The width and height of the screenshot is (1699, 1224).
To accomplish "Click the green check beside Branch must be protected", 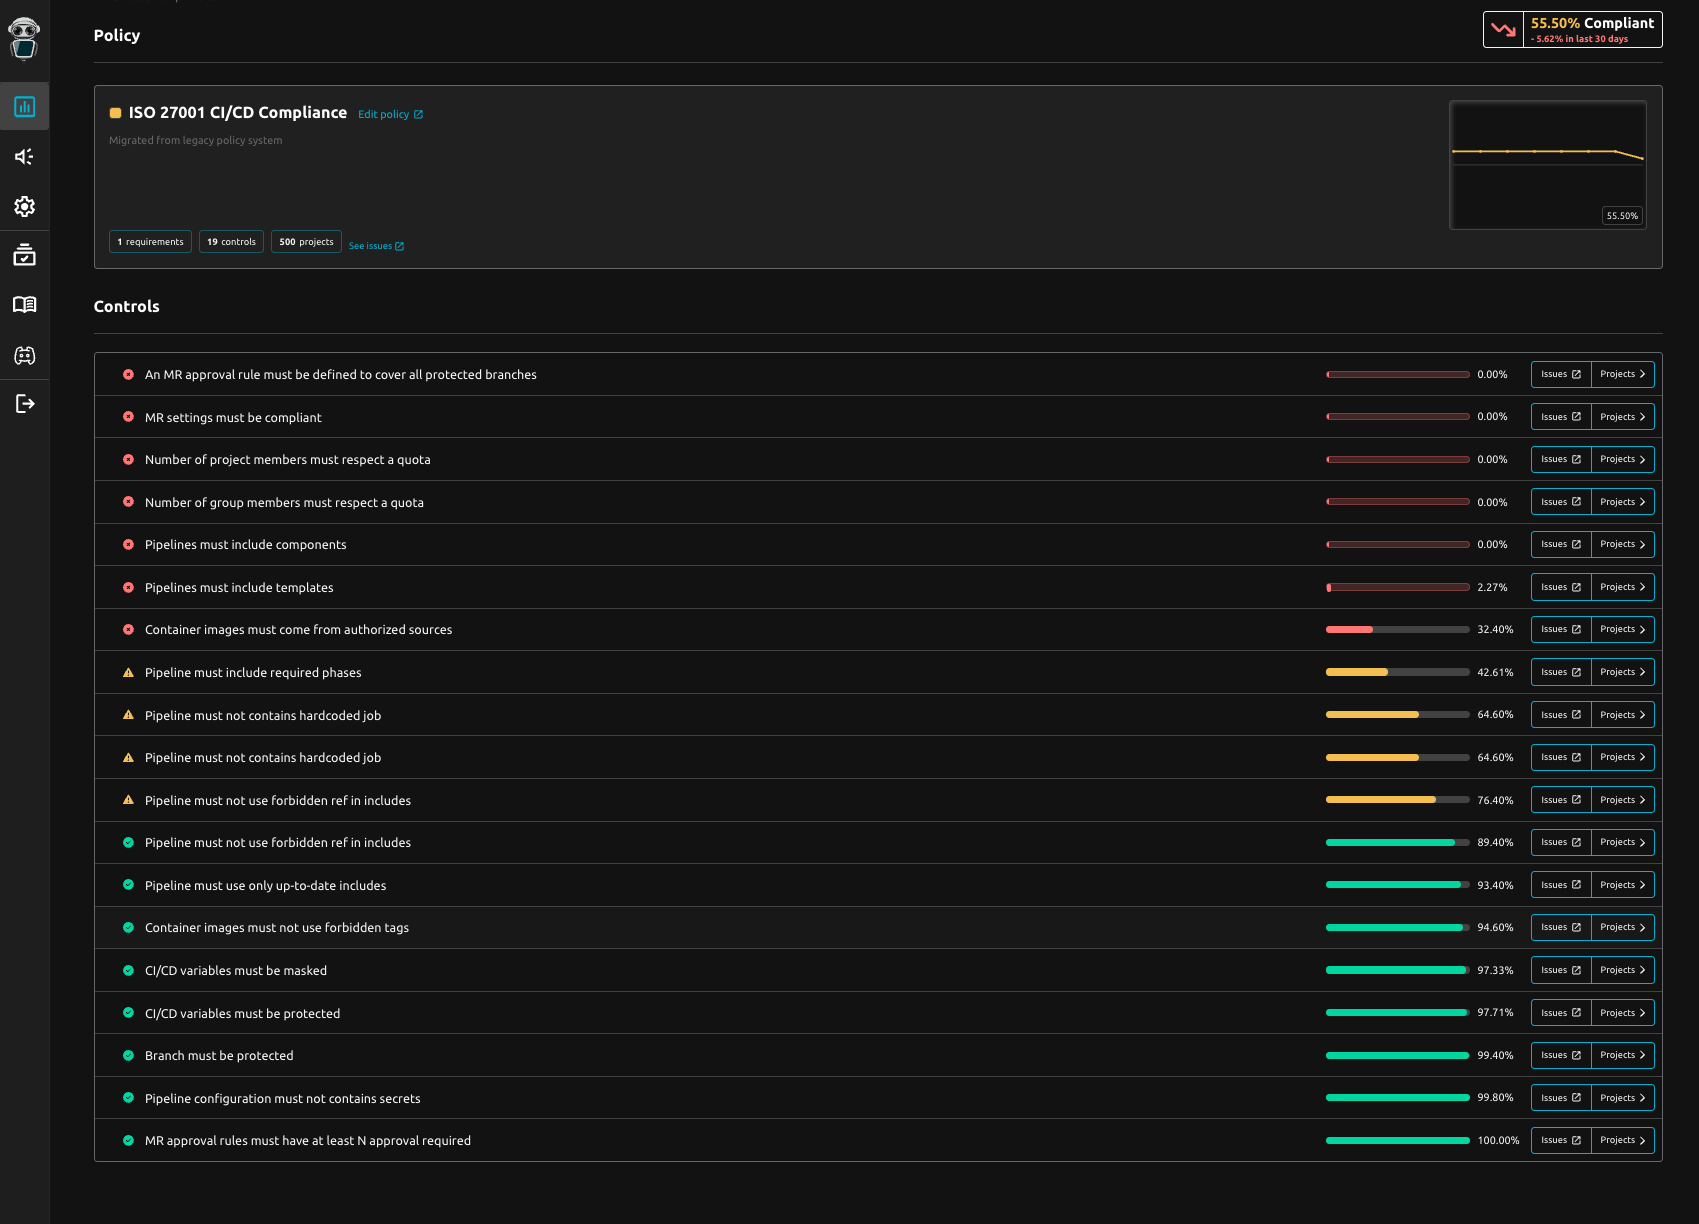I will click(x=128, y=1055).
